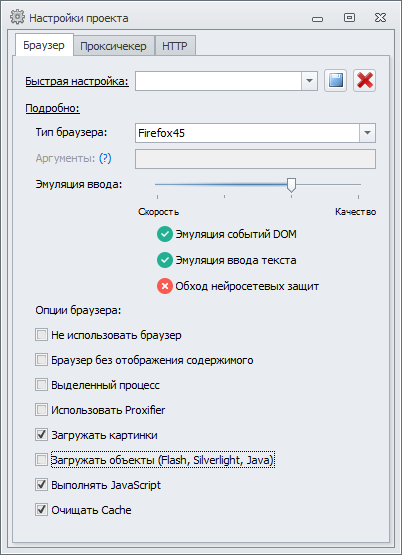Enable Не использовать браузер checkbox

click(41, 335)
